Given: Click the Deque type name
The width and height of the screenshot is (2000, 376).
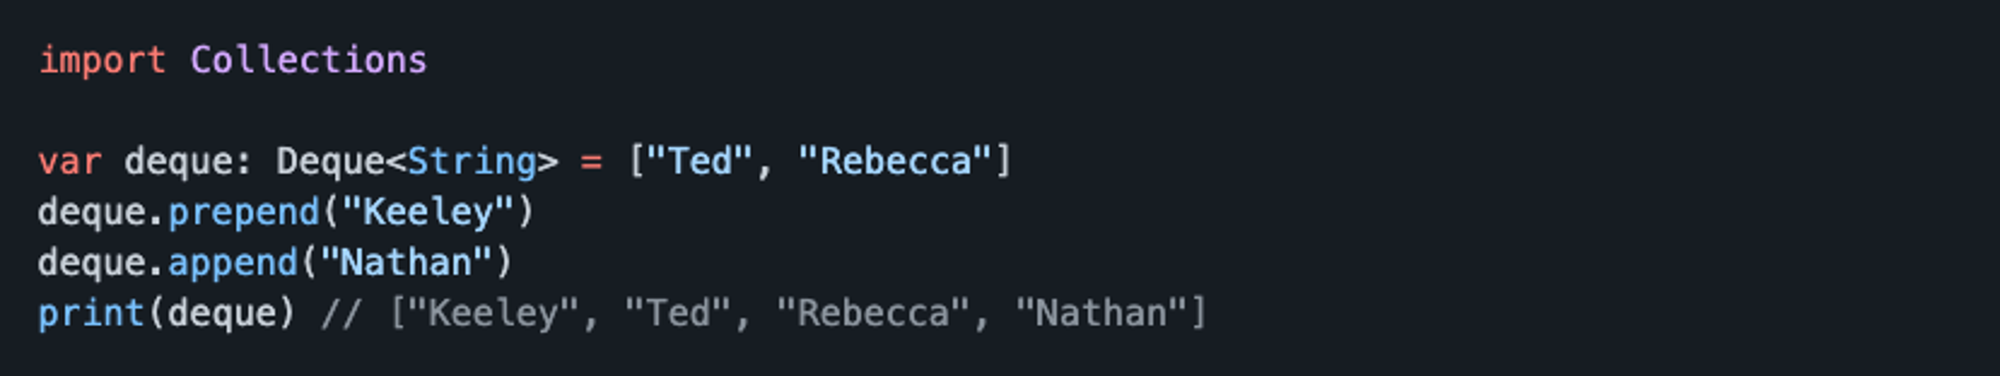Looking at the screenshot, I should point(330,160).
